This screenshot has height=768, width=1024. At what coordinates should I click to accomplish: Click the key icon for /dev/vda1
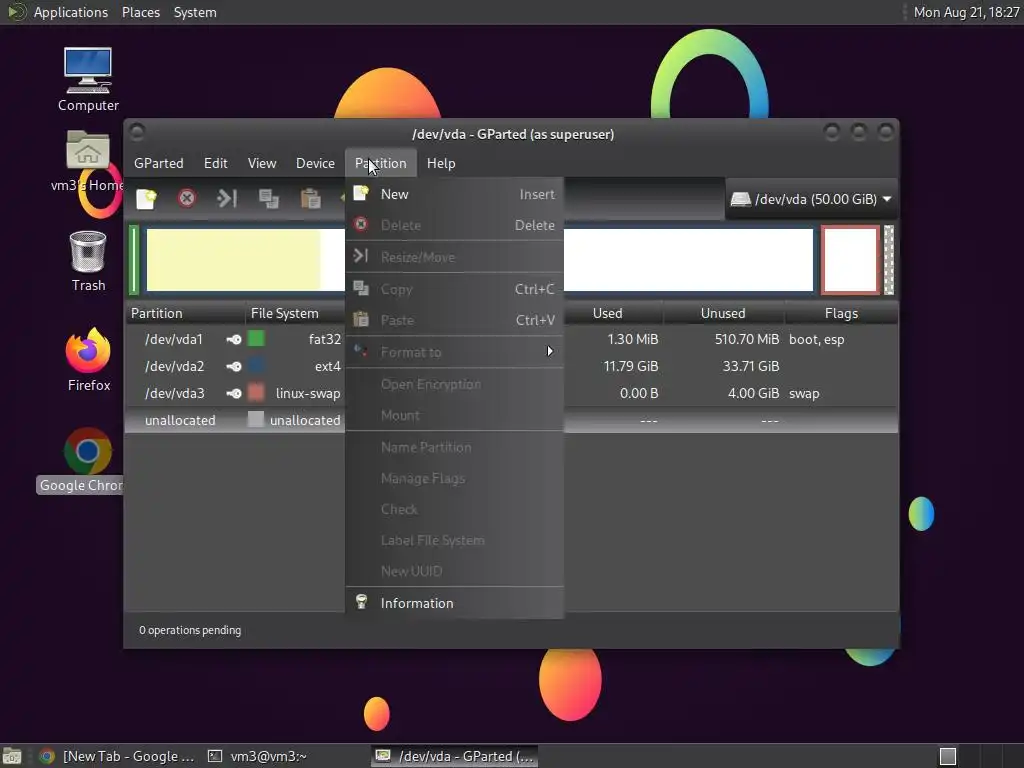click(234, 340)
